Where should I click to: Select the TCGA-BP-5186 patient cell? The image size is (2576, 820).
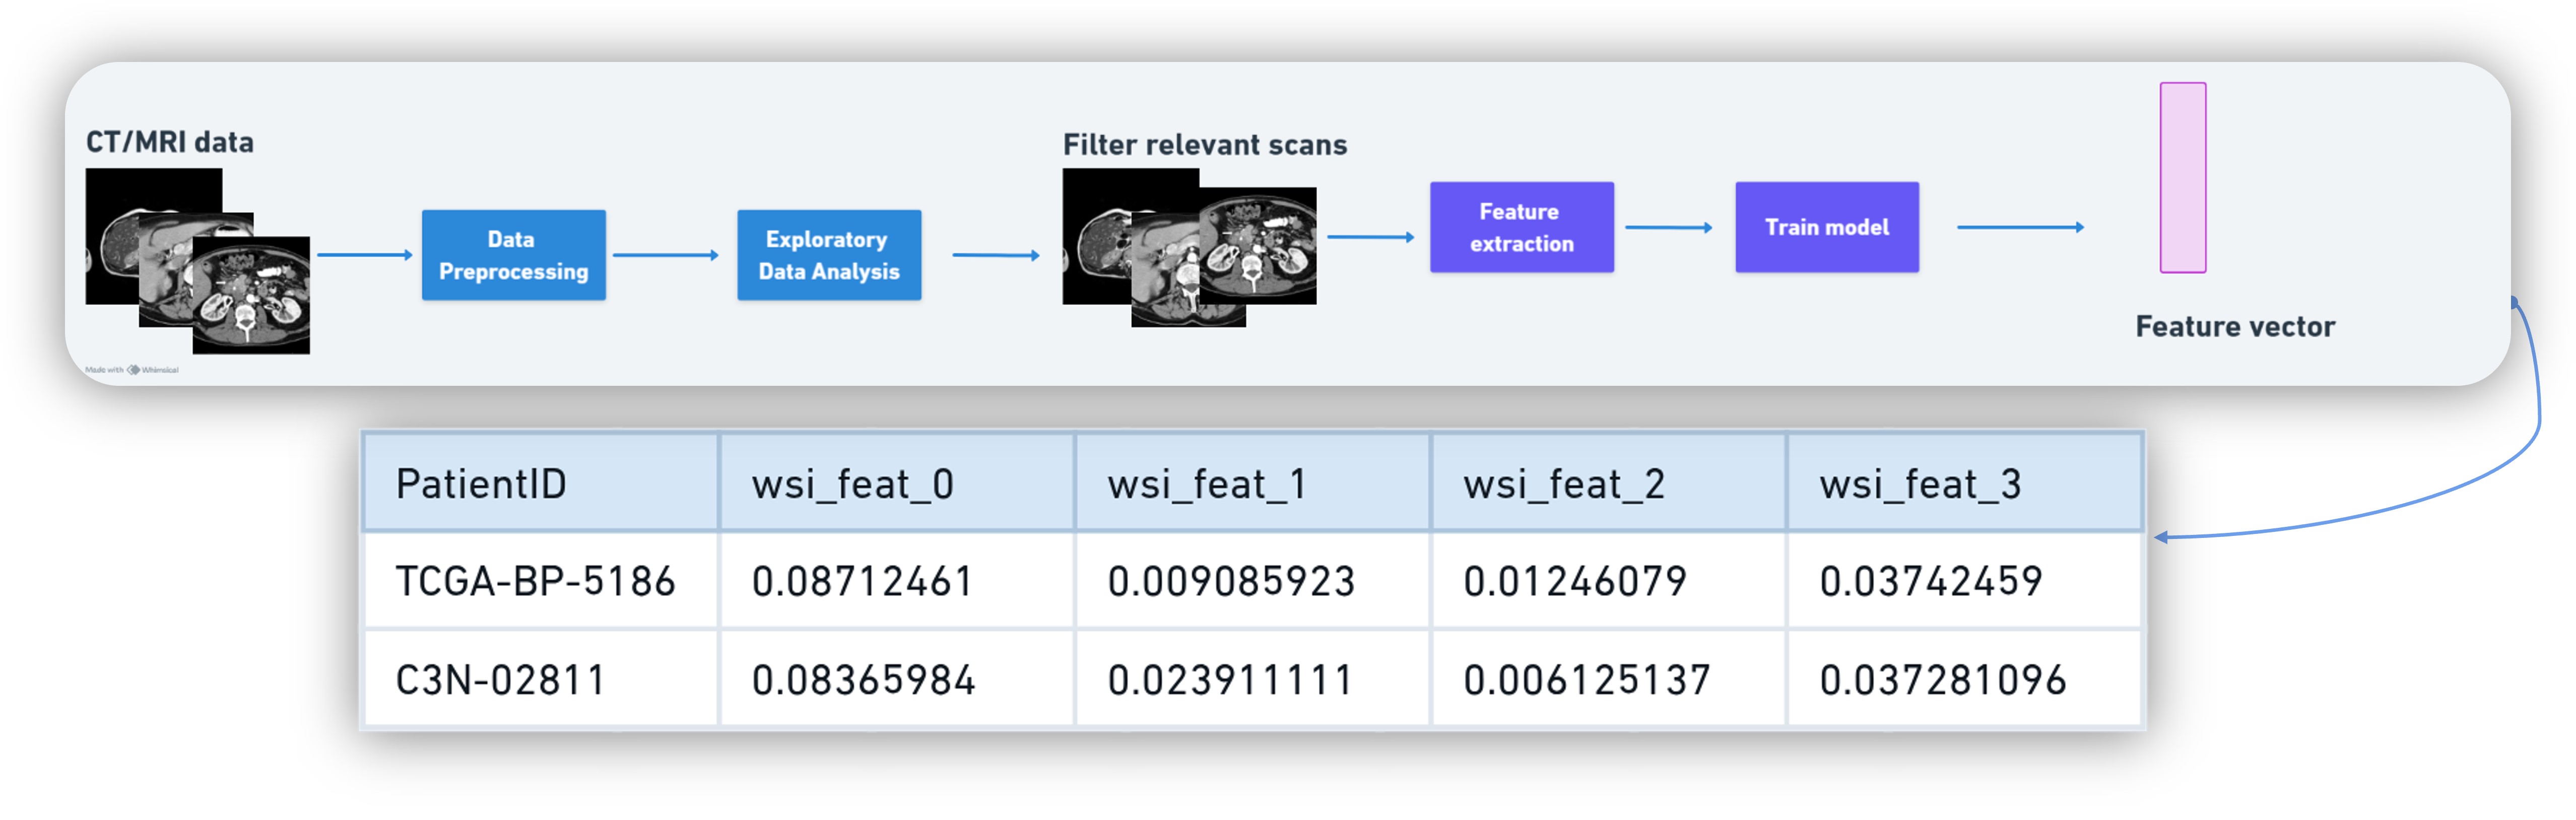540,581
